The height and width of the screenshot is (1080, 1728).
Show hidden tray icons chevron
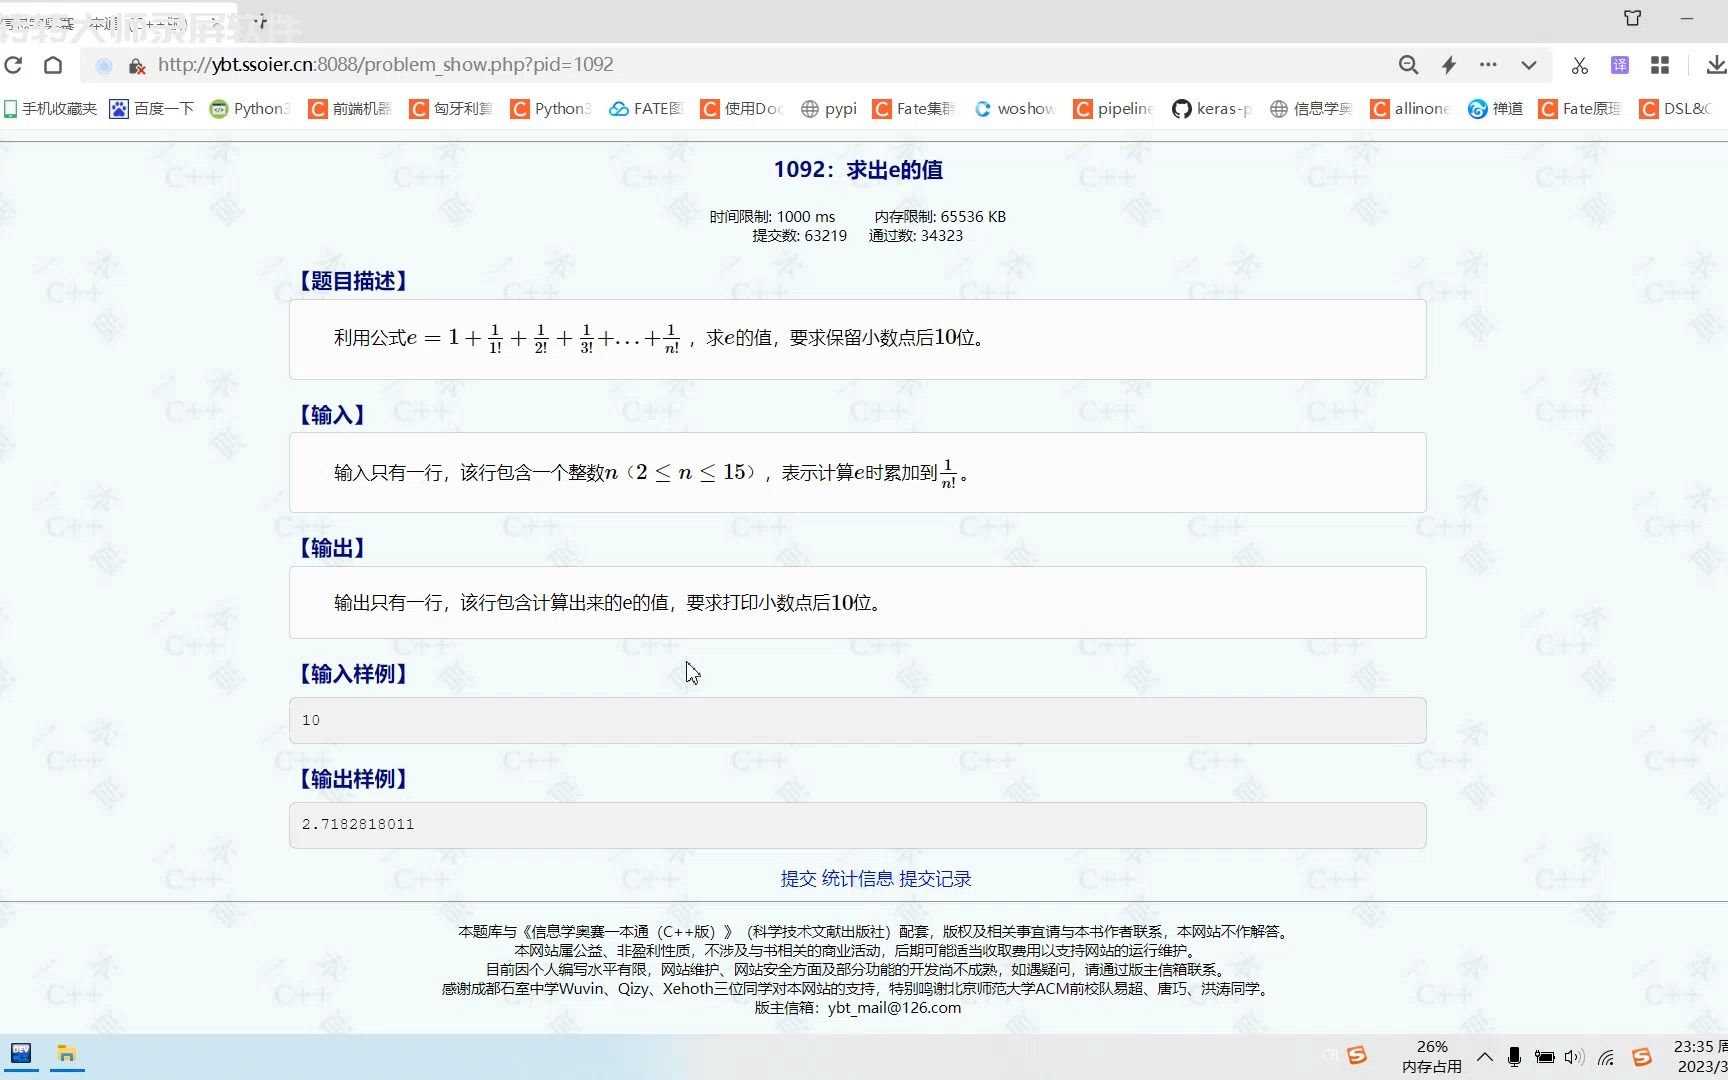point(1485,1057)
